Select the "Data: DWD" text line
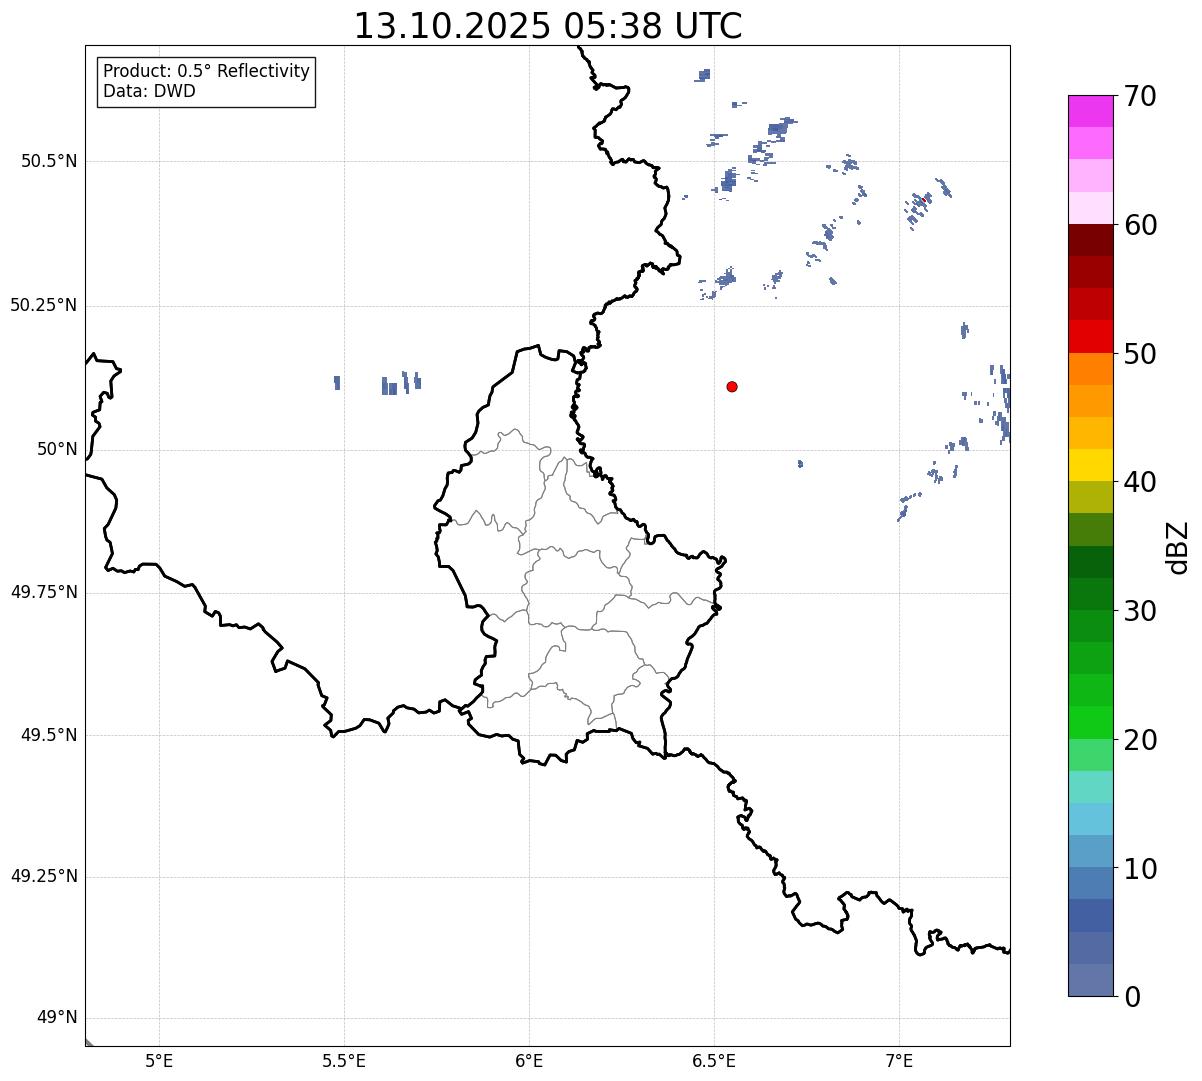Screen dimensions: 1202x1081 pyautogui.click(x=149, y=92)
